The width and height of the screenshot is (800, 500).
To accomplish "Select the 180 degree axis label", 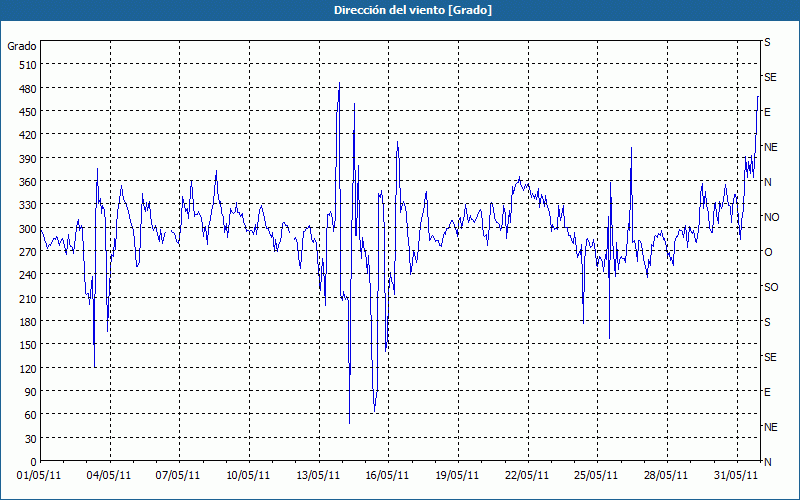I will pyautogui.click(x=28, y=322).
